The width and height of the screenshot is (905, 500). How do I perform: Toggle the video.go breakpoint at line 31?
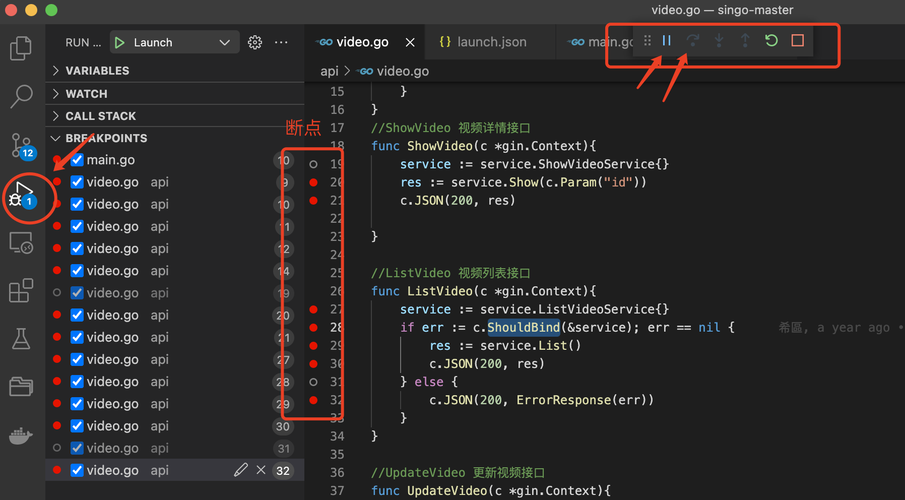click(x=77, y=448)
